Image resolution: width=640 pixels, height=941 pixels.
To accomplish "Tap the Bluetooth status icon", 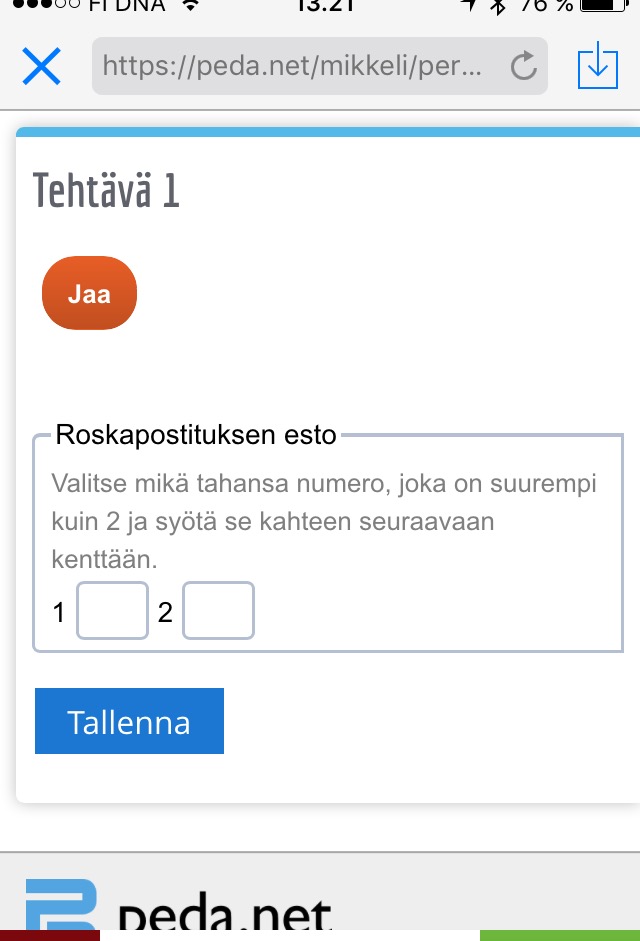I will coord(498,6).
